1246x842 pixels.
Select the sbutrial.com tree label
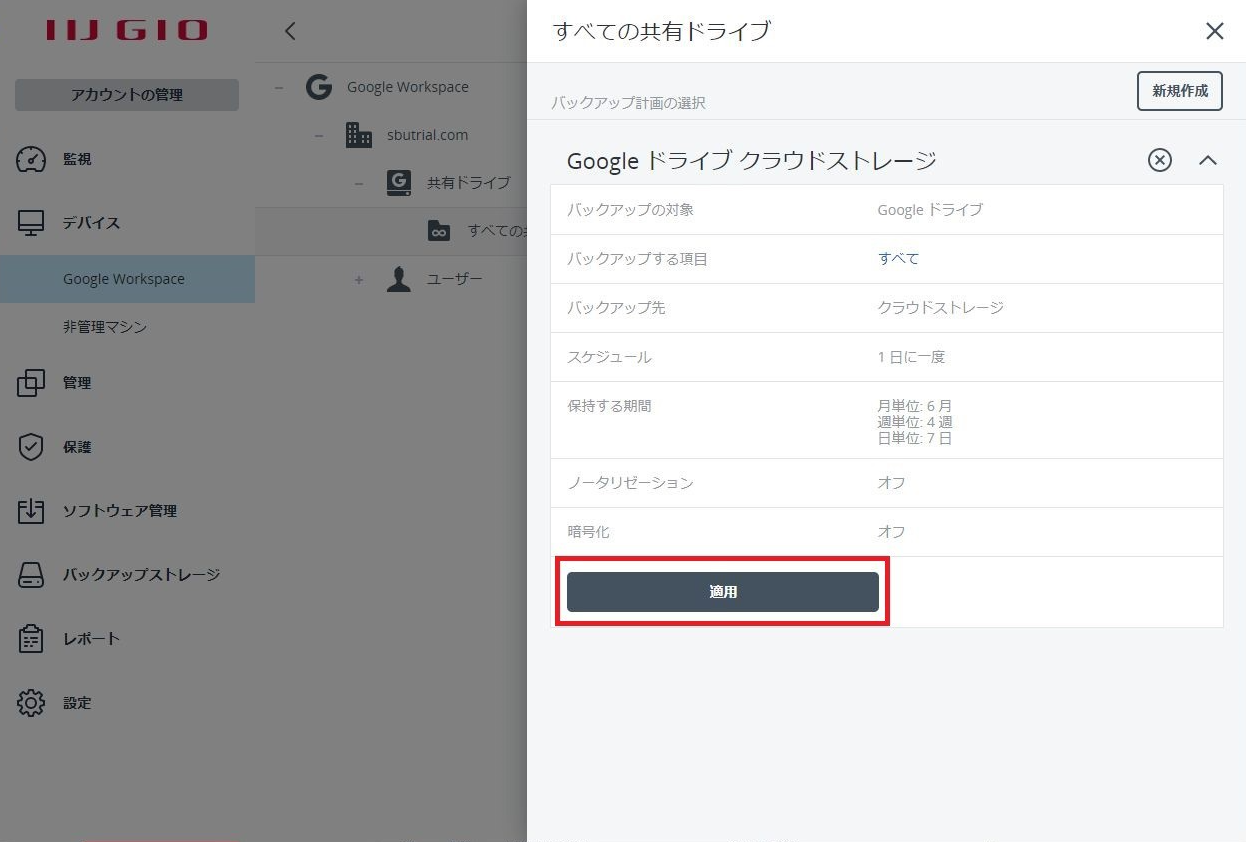click(x=427, y=135)
